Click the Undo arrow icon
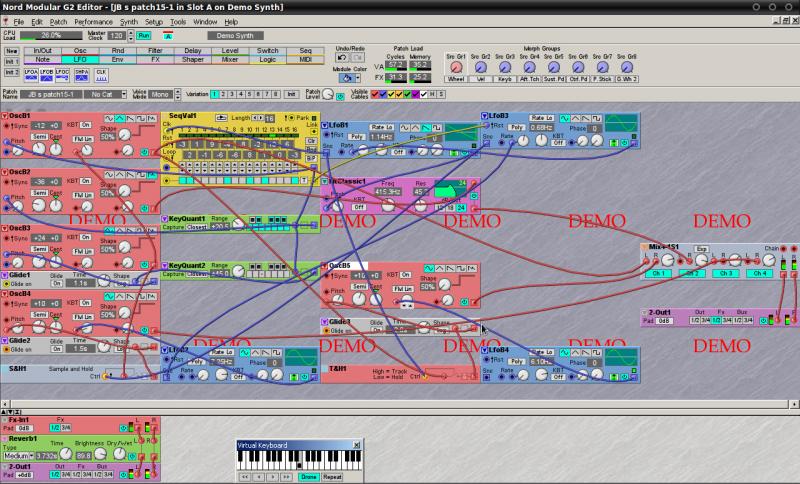Image resolution: width=800 pixels, height=484 pixels. [342, 58]
